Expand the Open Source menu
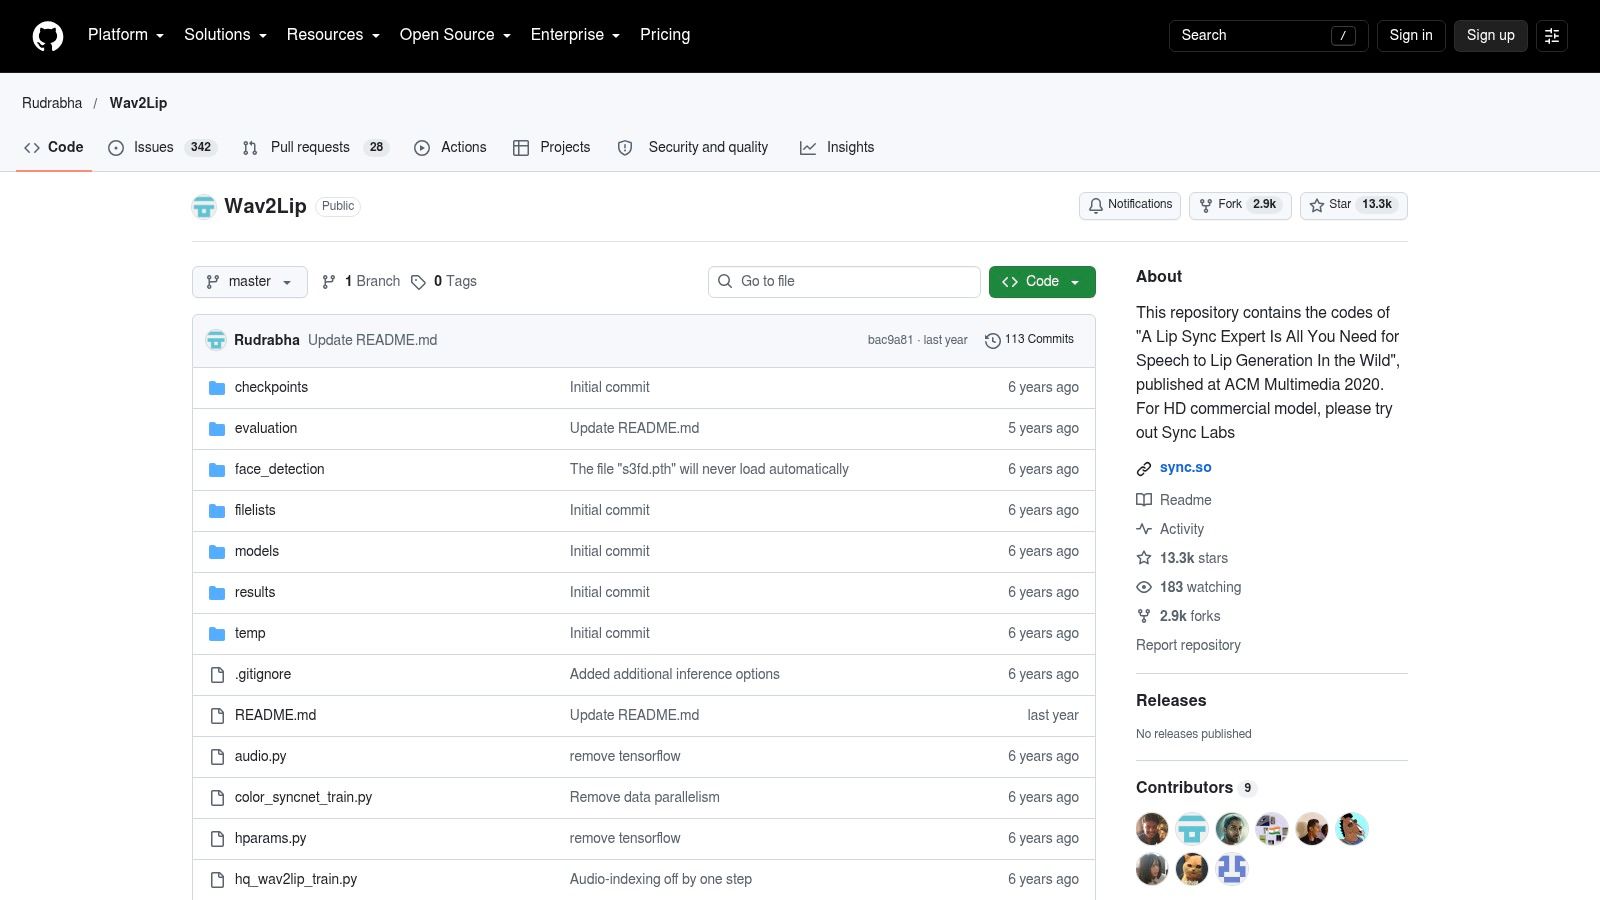Screen dimensions: 1600x900 (x=455, y=35)
